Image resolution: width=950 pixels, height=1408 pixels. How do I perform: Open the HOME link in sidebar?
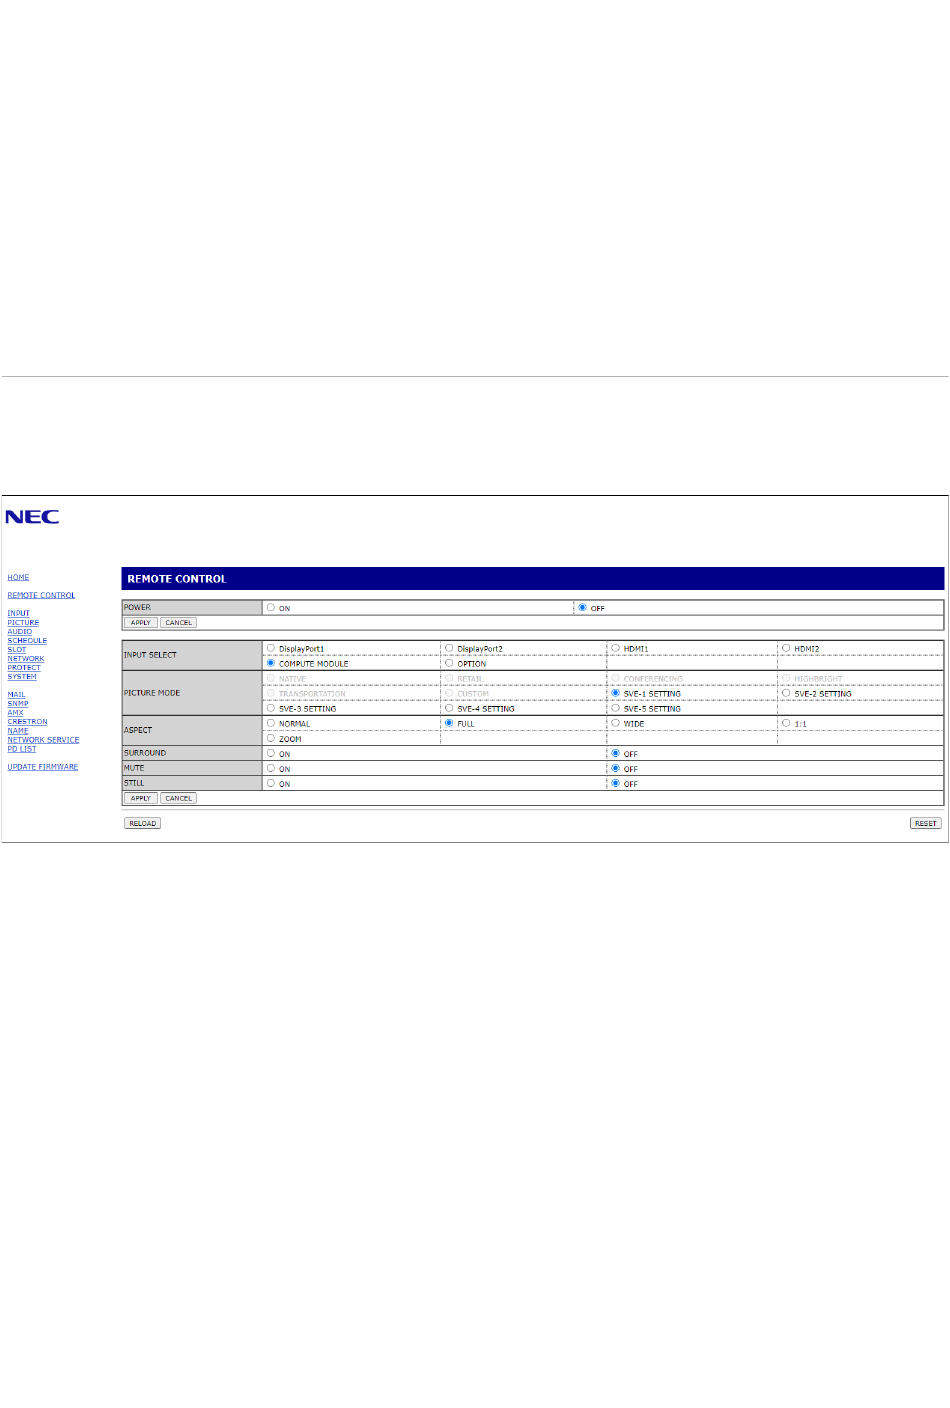(18, 577)
